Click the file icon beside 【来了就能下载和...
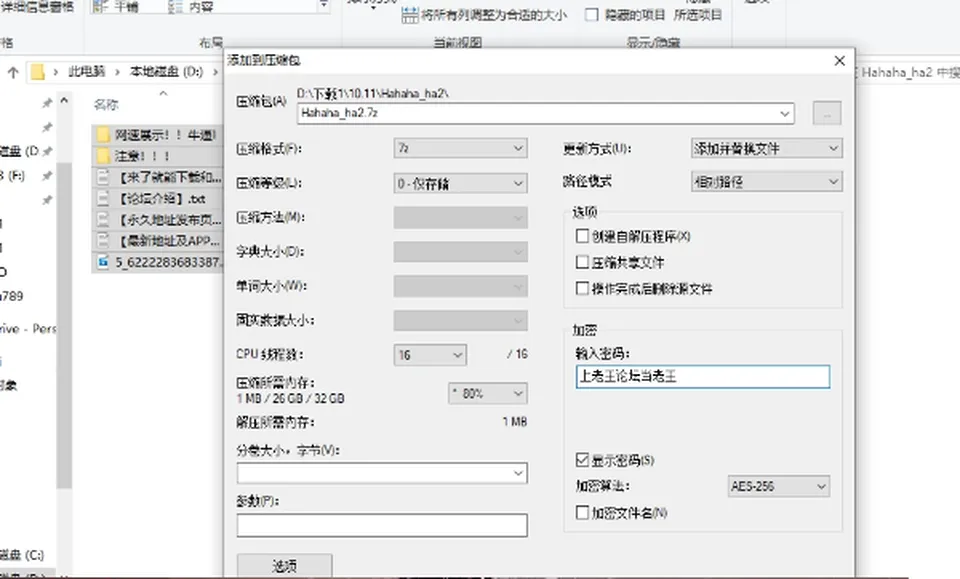The image size is (960, 579). click(x=103, y=177)
